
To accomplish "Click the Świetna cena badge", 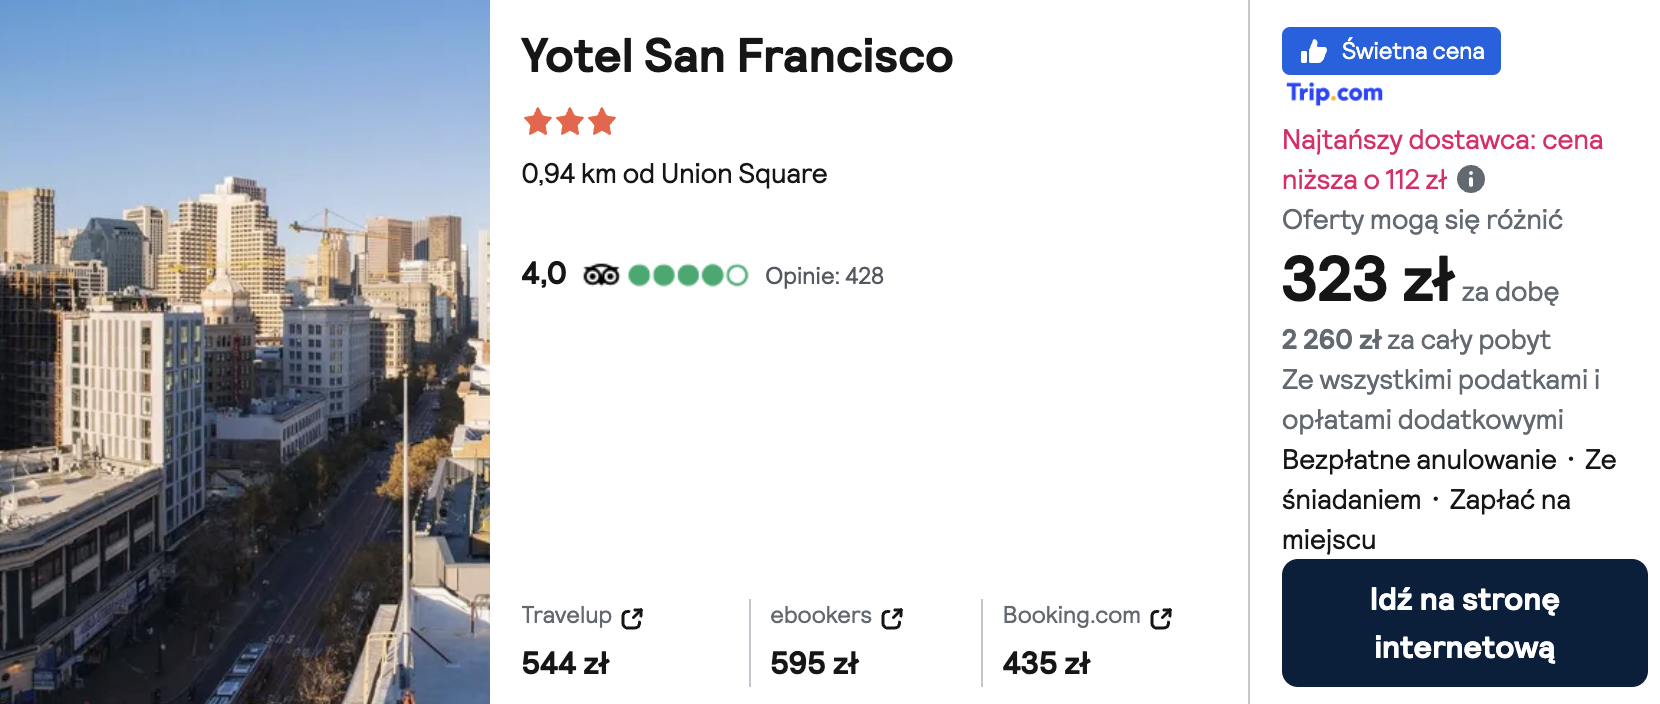I will 1391,51.
